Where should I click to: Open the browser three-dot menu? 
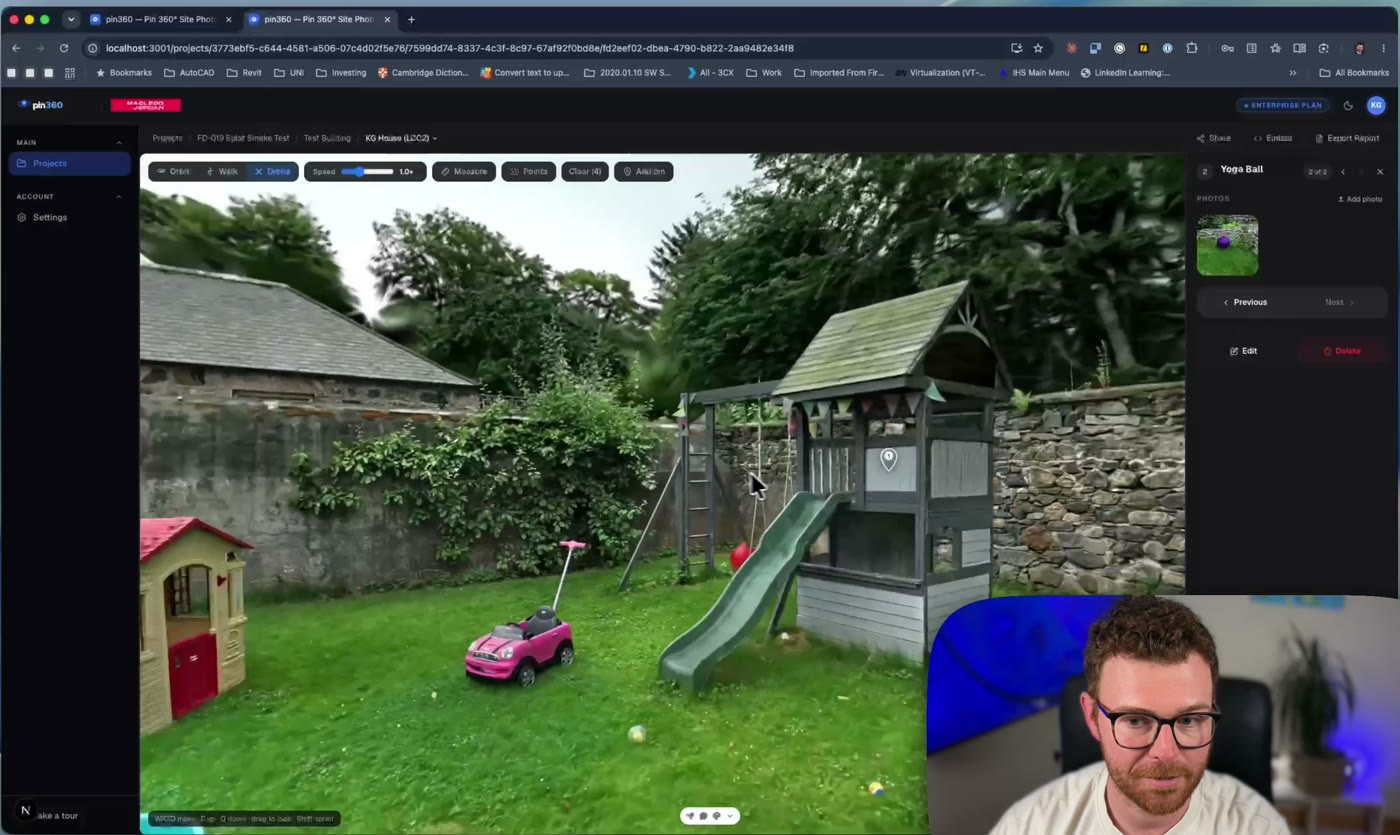(x=1384, y=48)
